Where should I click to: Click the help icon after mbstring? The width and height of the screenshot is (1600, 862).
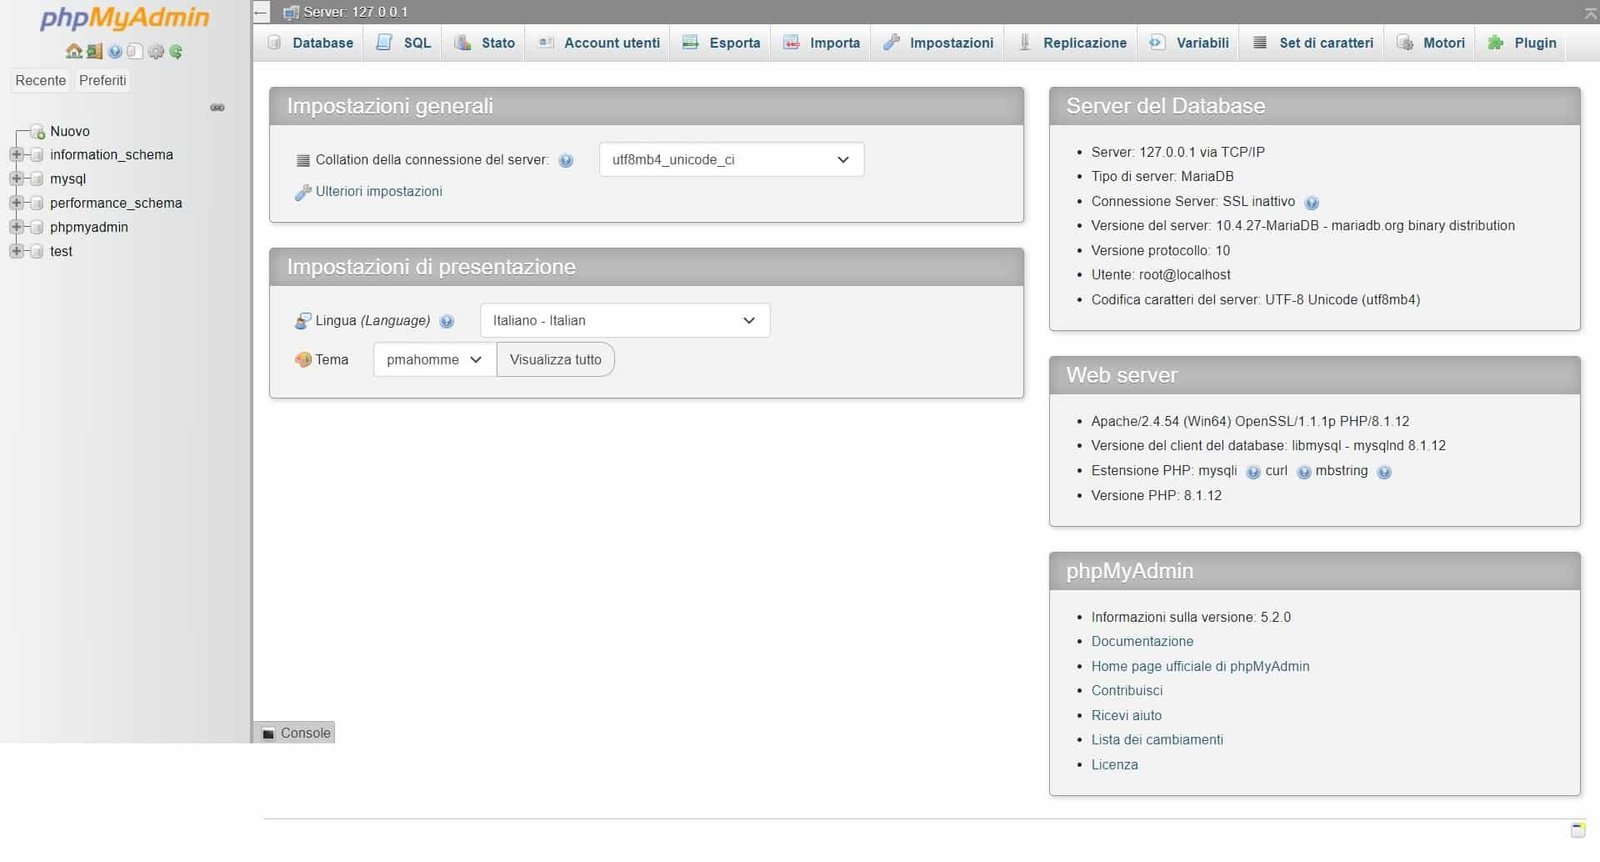point(1384,472)
